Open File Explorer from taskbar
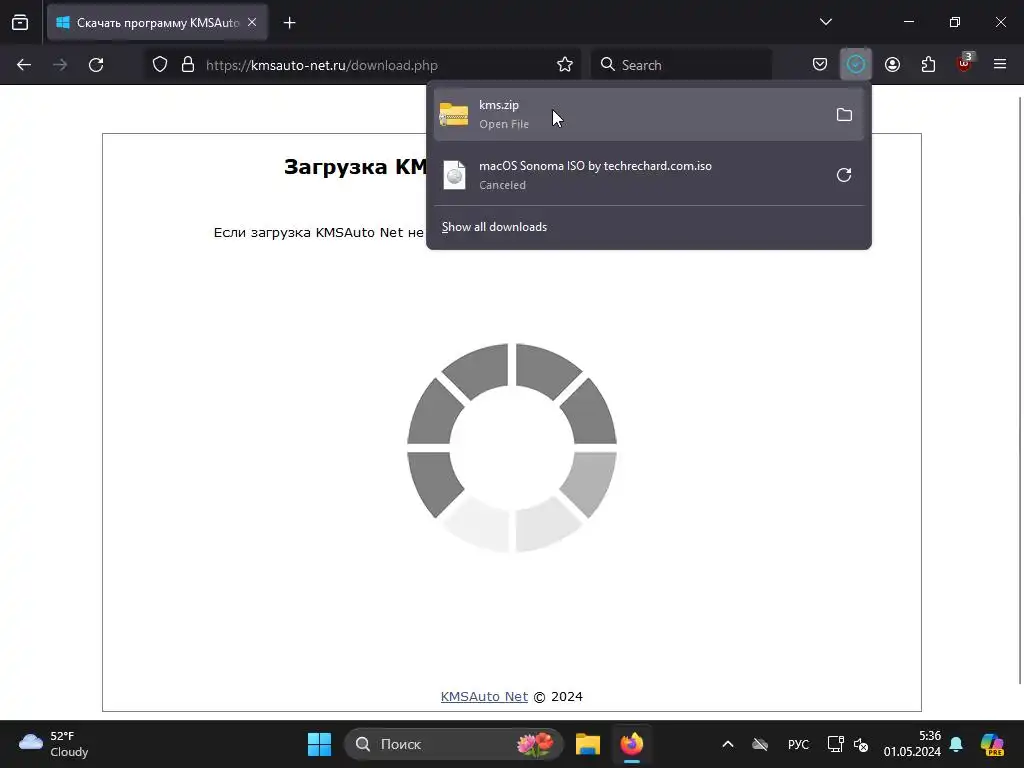This screenshot has width=1024, height=768. click(588, 744)
